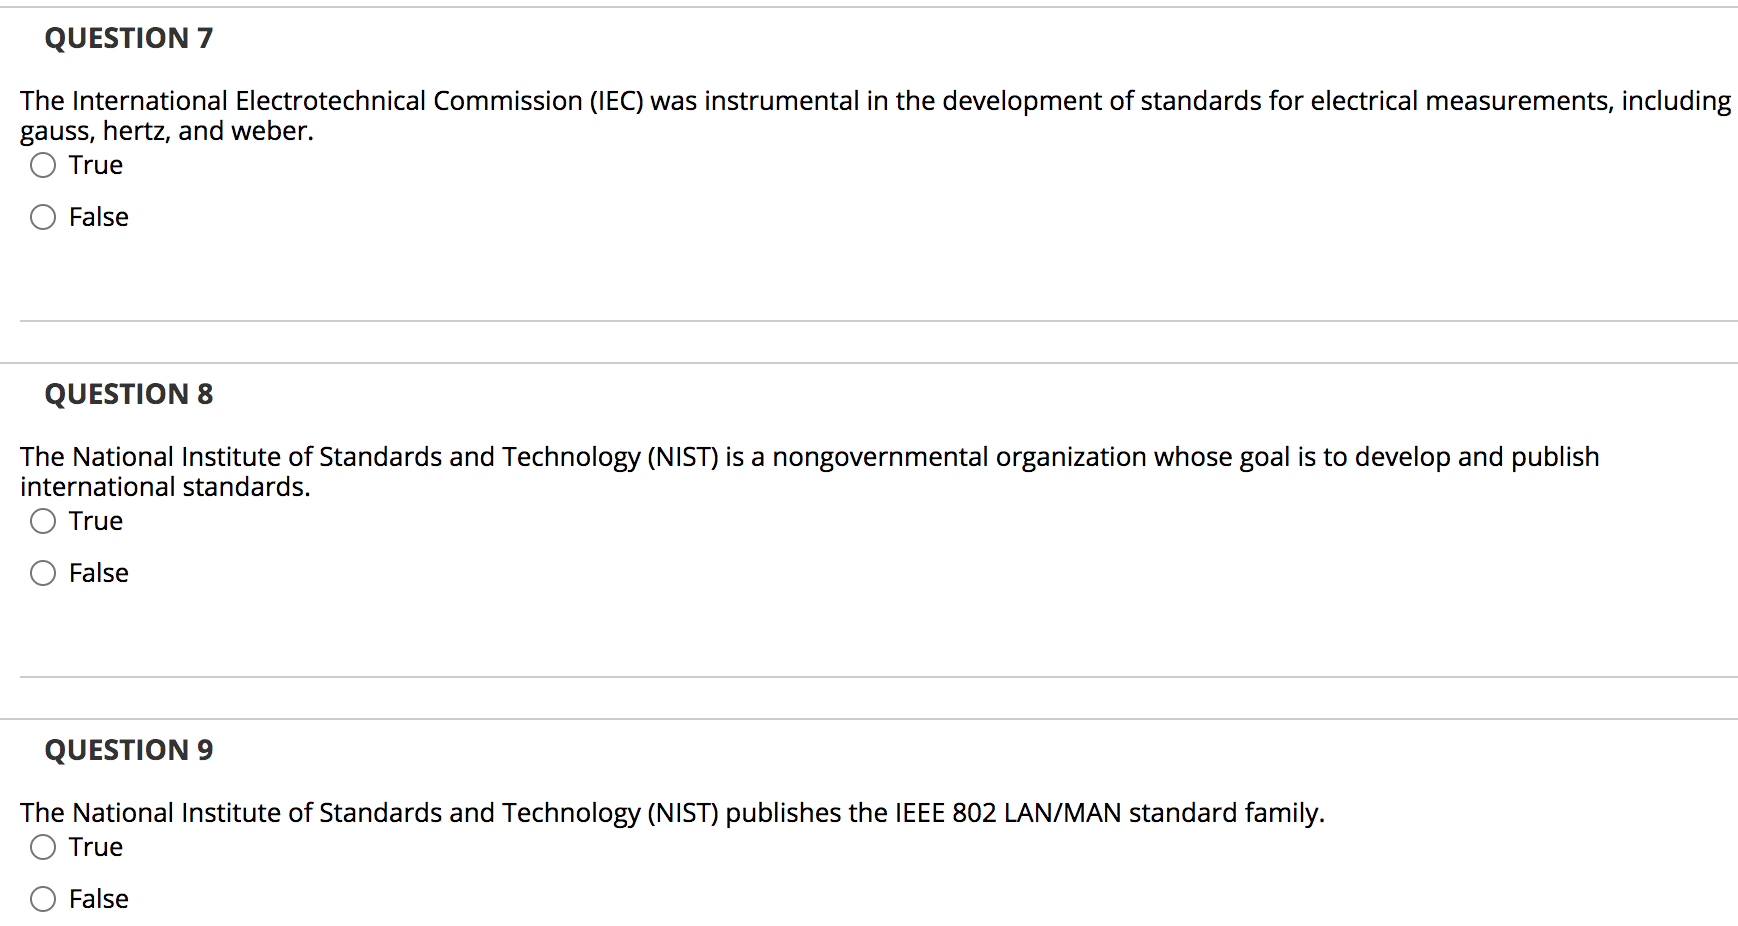Image resolution: width=1738 pixels, height=926 pixels.
Task: Select the Question 9 IEEE statement text
Action: 670,812
